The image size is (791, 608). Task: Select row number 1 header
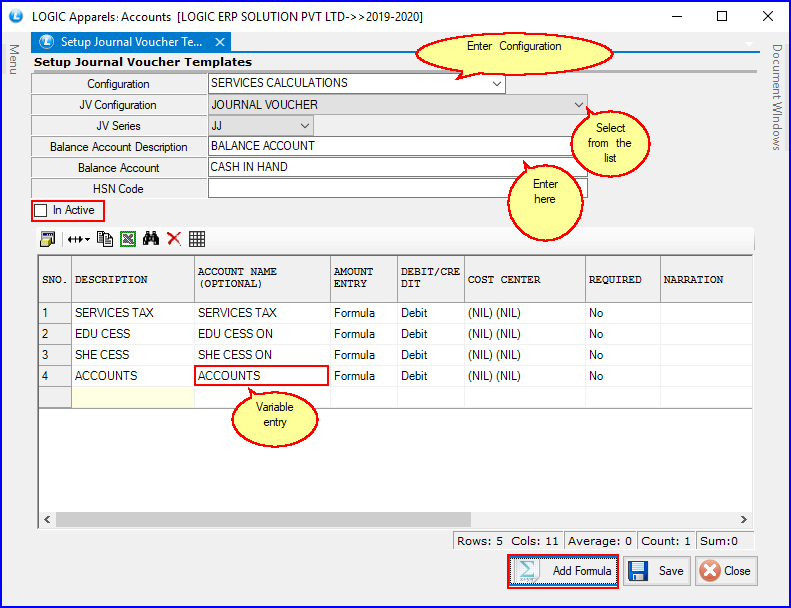coord(55,313)
